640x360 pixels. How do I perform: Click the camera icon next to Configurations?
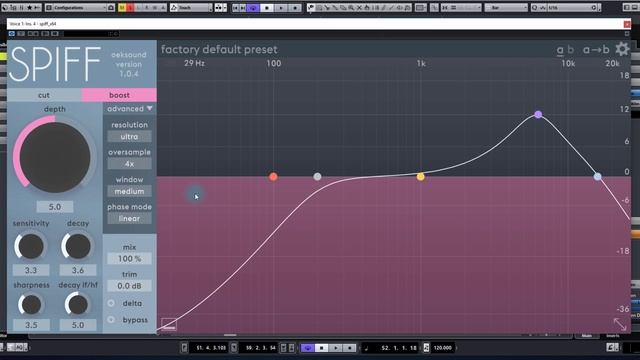coord(111,8)
